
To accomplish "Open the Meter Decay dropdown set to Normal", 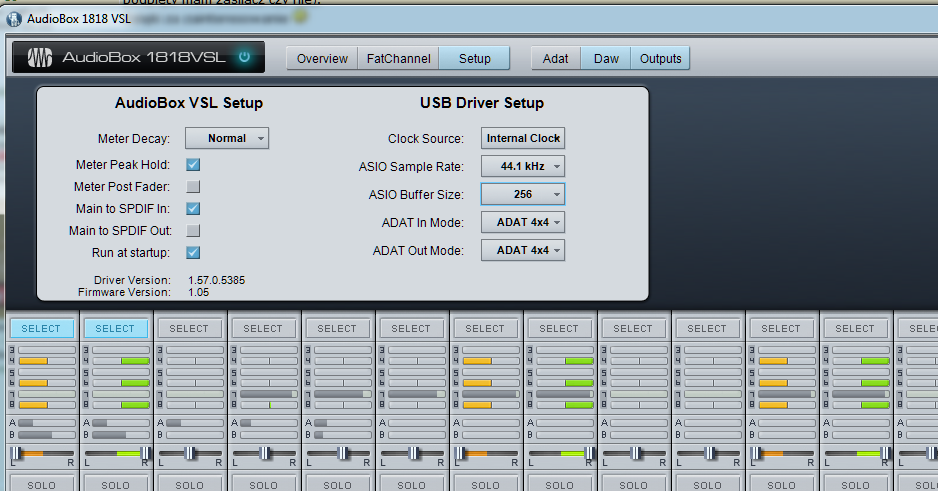I will click(227, 138).
